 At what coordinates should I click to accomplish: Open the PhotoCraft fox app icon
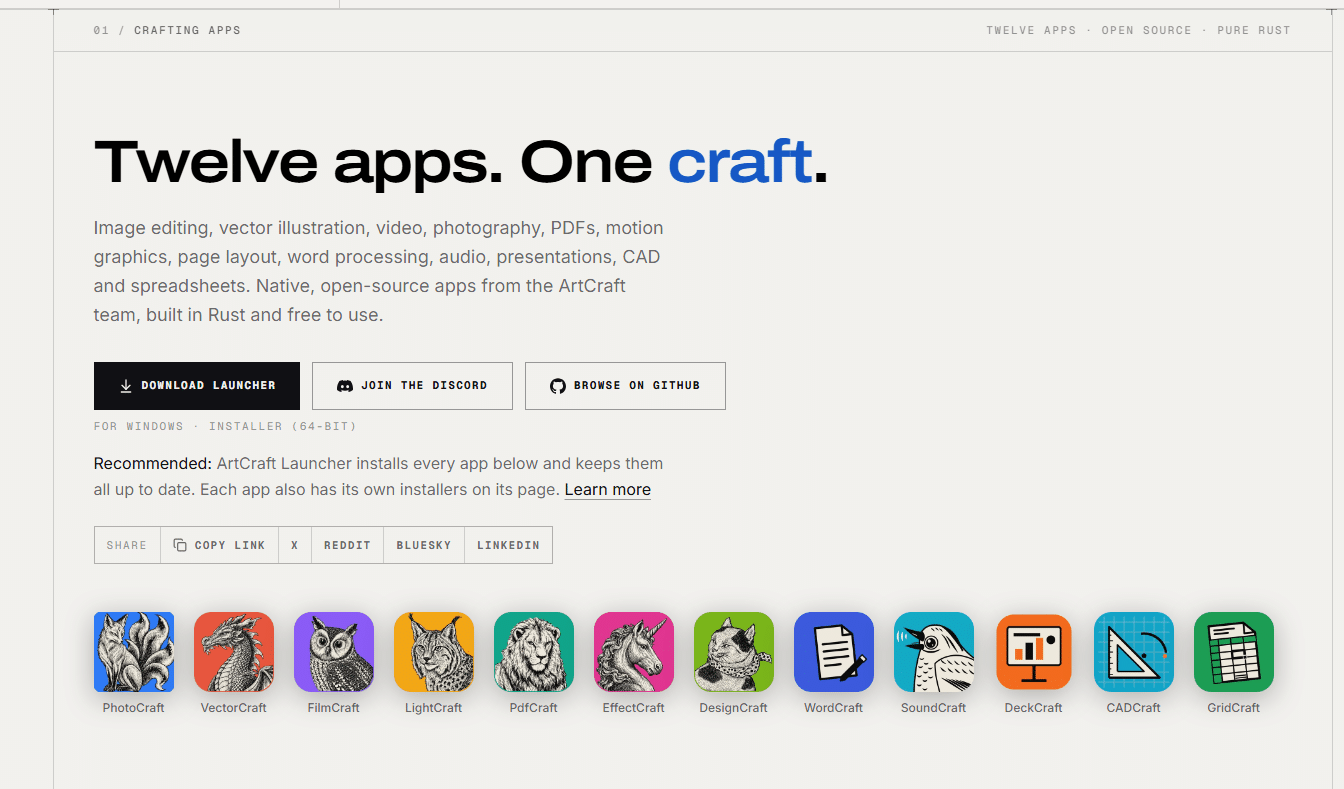pos(134,652)
